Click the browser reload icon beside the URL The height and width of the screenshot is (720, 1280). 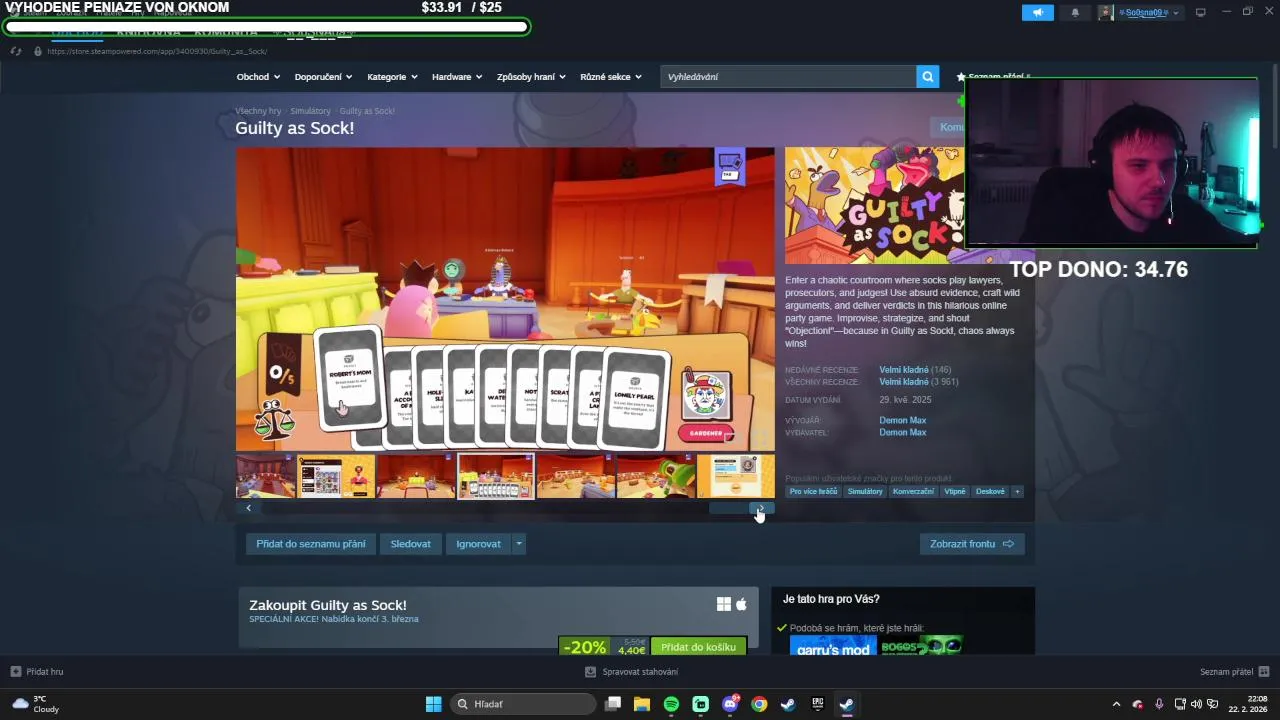point(16,51)
